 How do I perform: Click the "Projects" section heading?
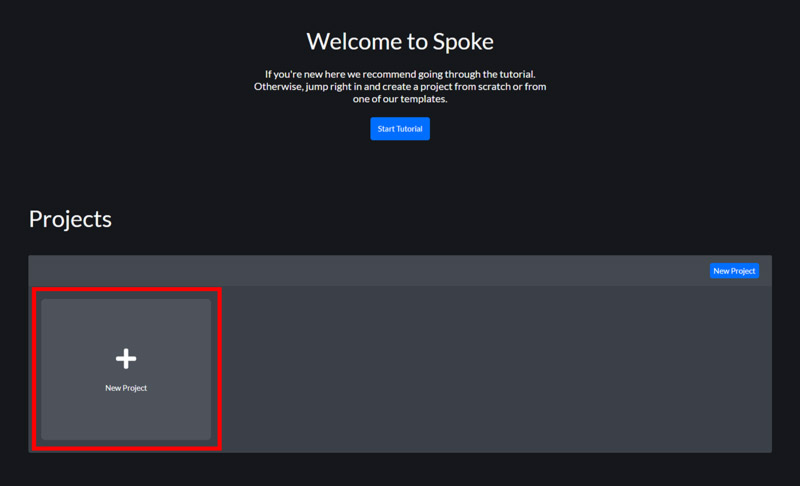[70, 219]
